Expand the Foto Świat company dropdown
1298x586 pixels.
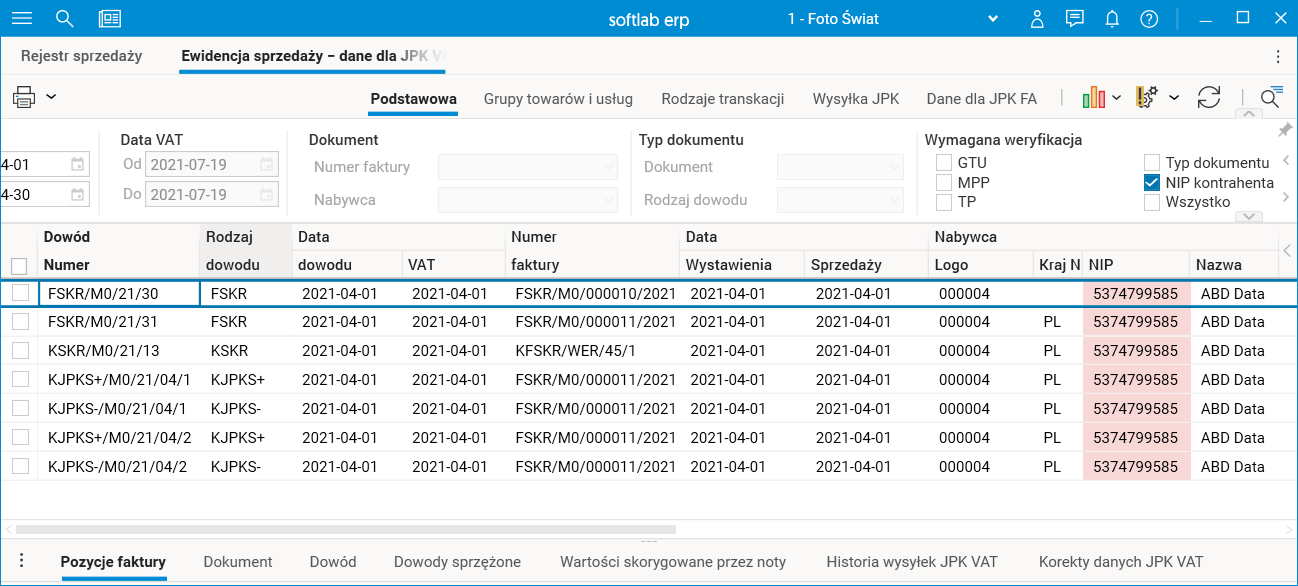coord(993,19)
